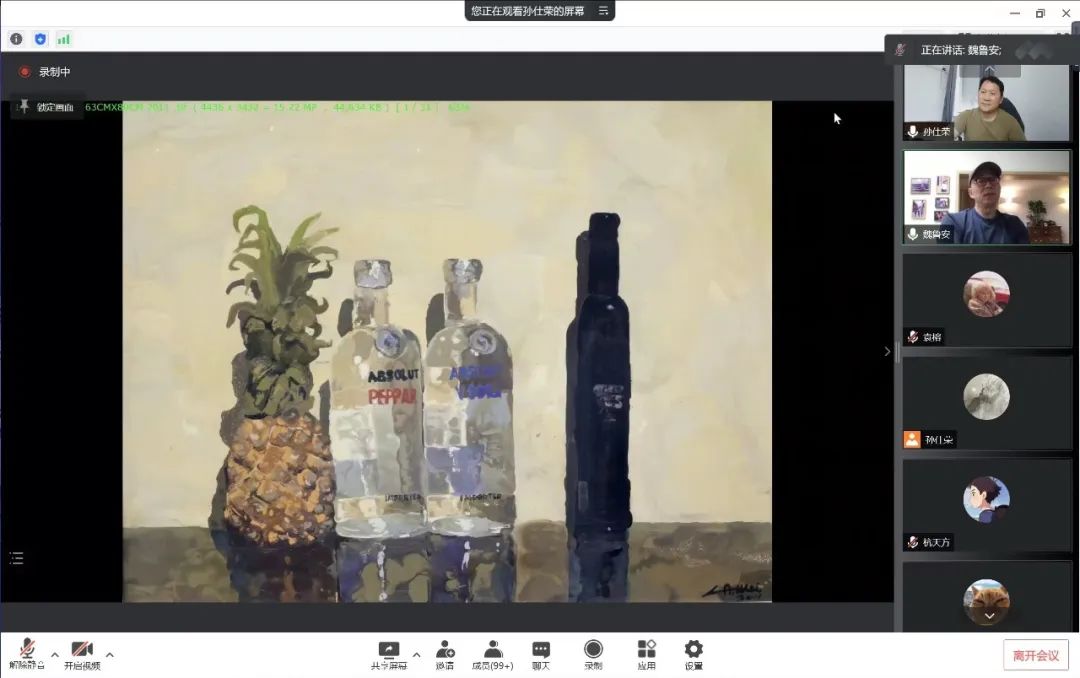Click the Share Screen (共享屏幕) button
This screenshot has height=678, width=1080.
389,653
